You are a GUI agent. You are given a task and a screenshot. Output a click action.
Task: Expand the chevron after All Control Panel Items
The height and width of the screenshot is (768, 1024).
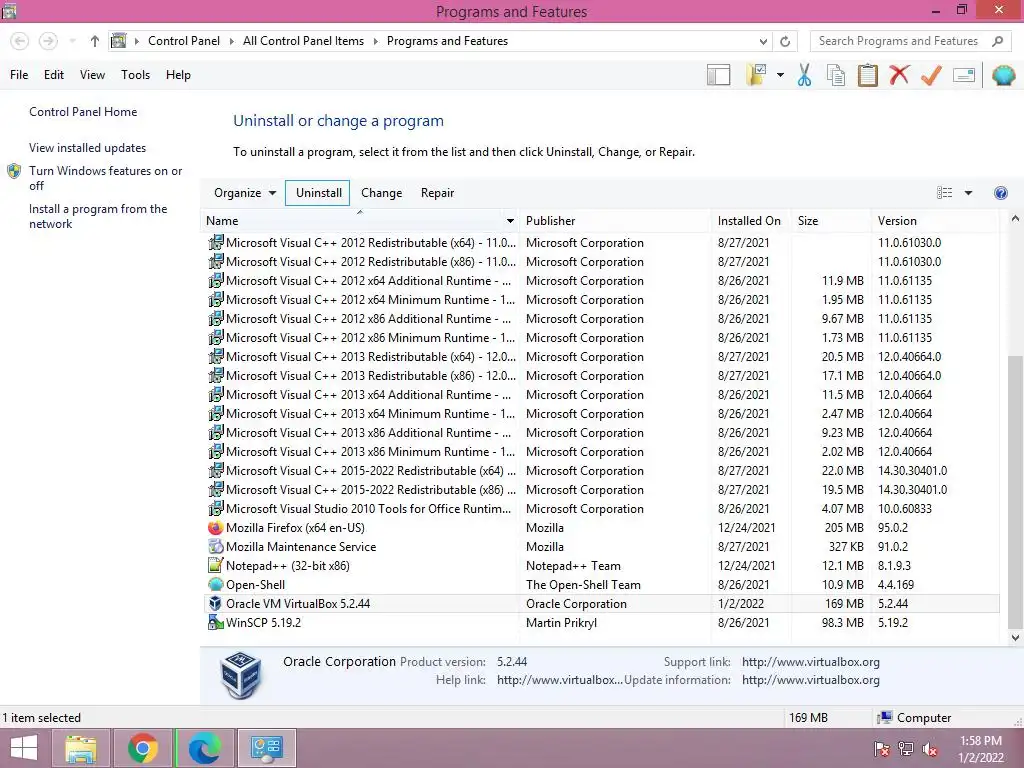tap(376, 41)
